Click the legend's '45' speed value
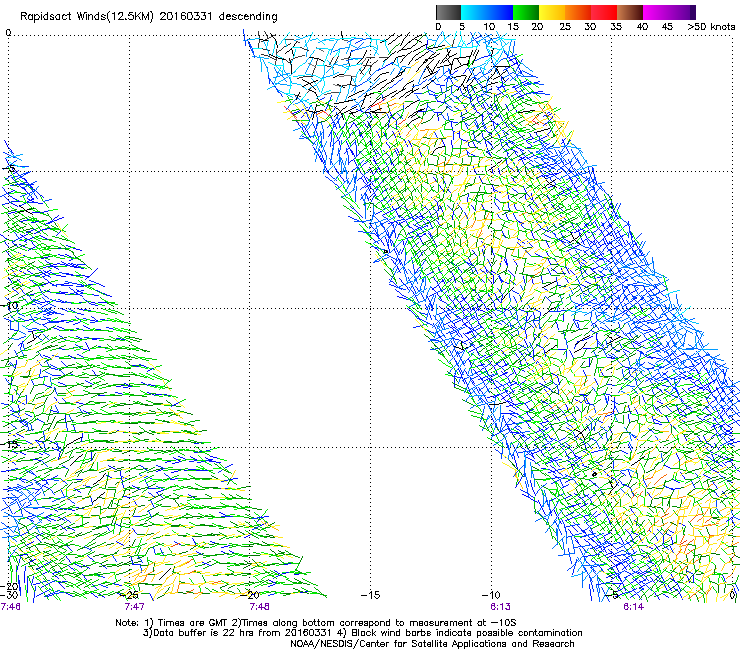740x650 pixels. (667, 27)
